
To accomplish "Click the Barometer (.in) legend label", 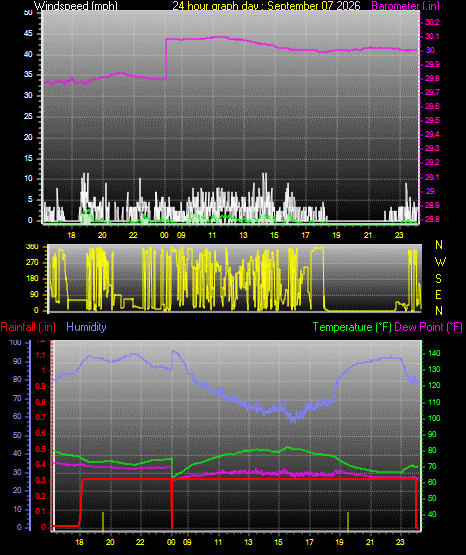I will coord(405,5).
